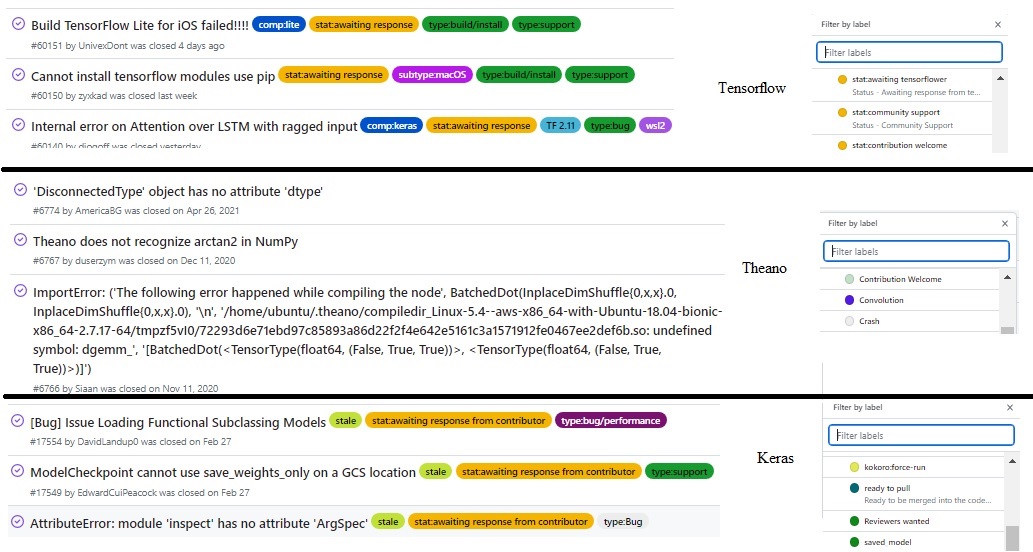Select the Contribution Welcome label option

(910, 279)
